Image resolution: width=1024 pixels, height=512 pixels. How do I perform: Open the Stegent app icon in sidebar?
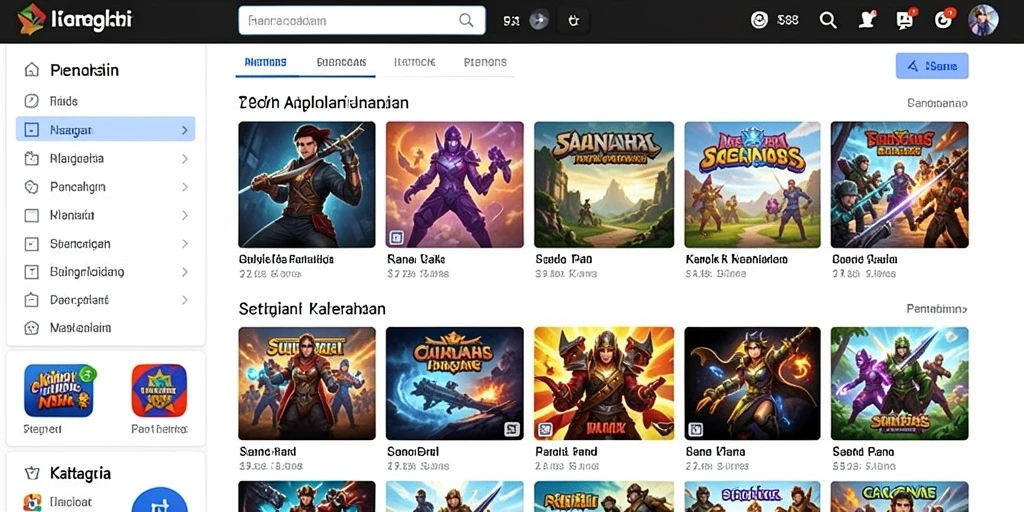coord(59,391)
